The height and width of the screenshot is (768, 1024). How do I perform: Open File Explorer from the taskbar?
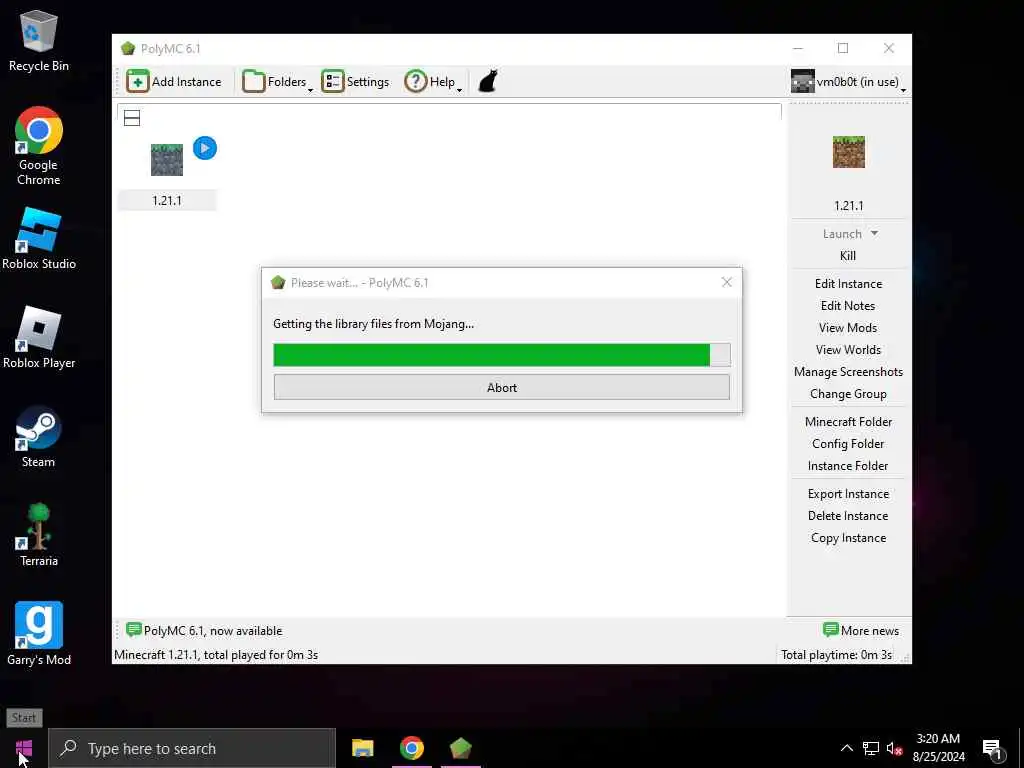(362, 748)
